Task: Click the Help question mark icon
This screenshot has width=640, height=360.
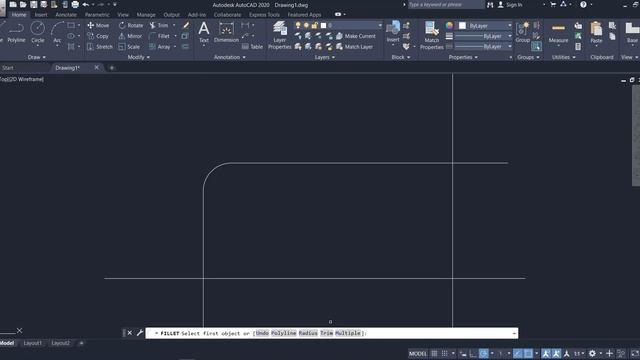Action: click(x=583, y=4)
